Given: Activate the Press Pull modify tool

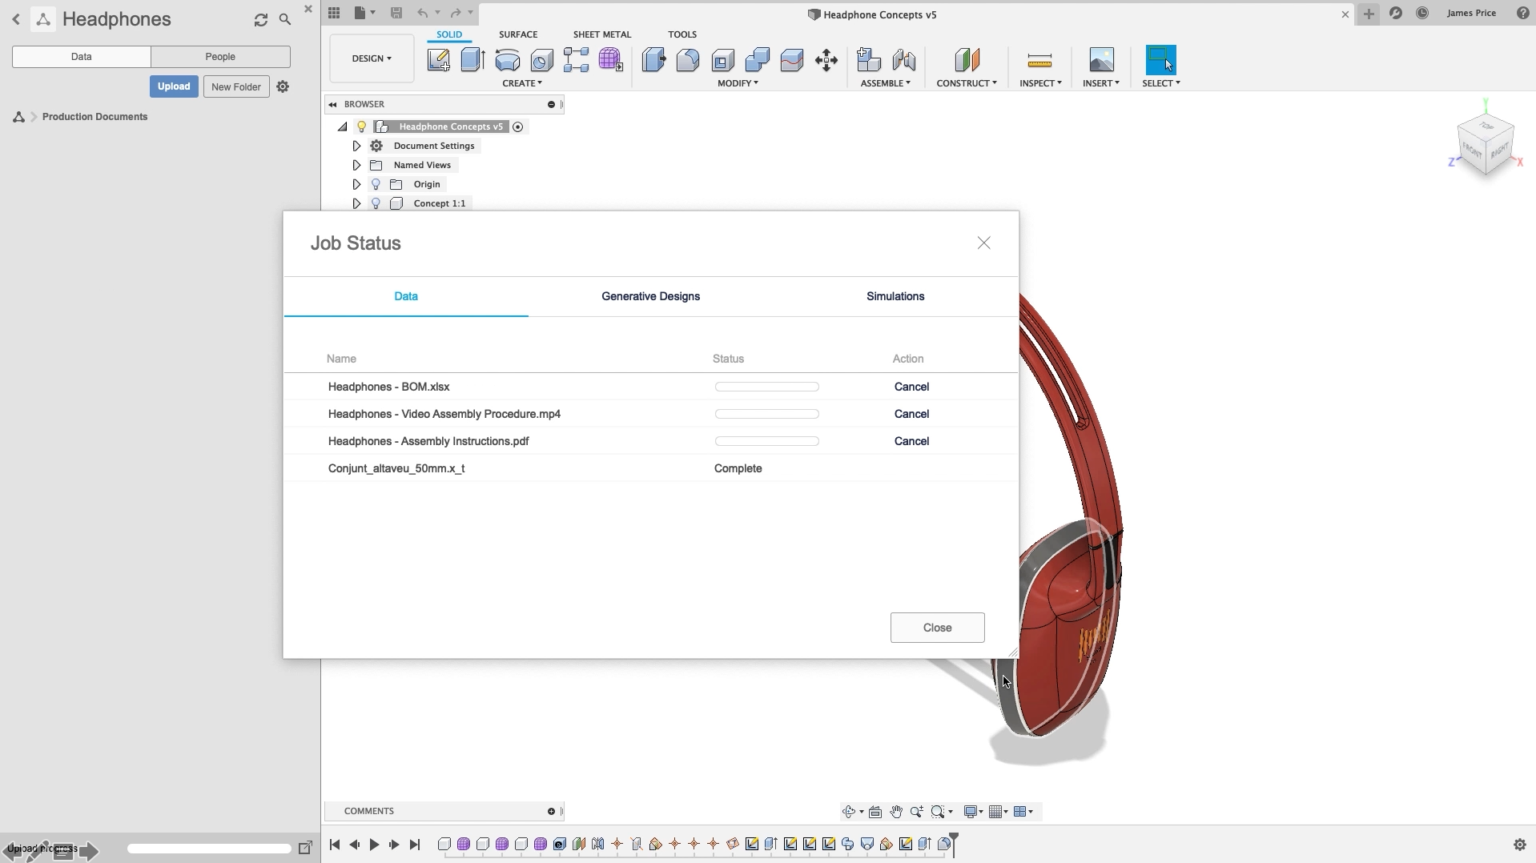Looking at the screenshot, I should click(653, 60).
